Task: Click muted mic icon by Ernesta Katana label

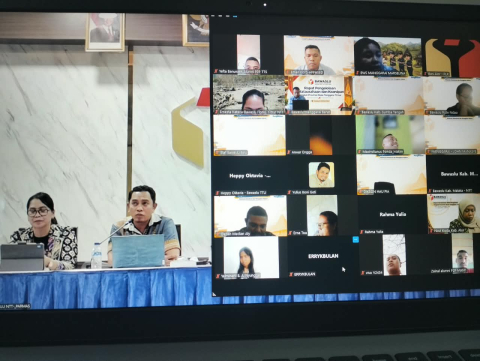Action: point(217,112)
